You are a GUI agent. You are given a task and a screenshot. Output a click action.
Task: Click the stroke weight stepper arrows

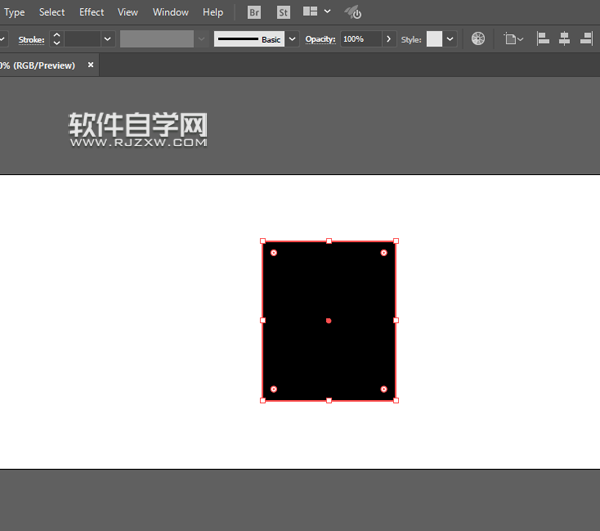pyautogui.click(x=57, y=39)
